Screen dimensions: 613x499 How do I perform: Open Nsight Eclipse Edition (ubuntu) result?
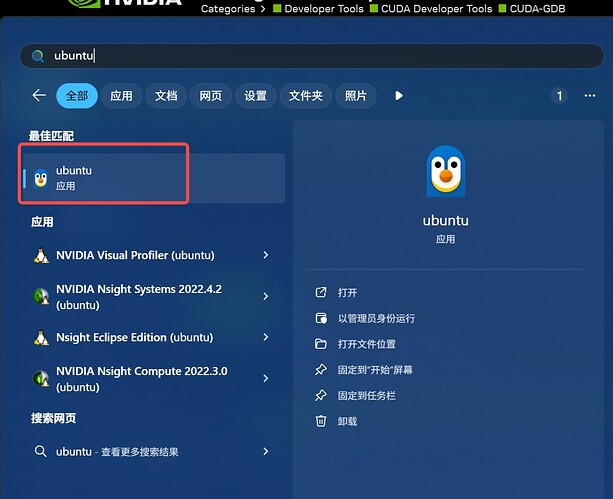coord(154,337)
